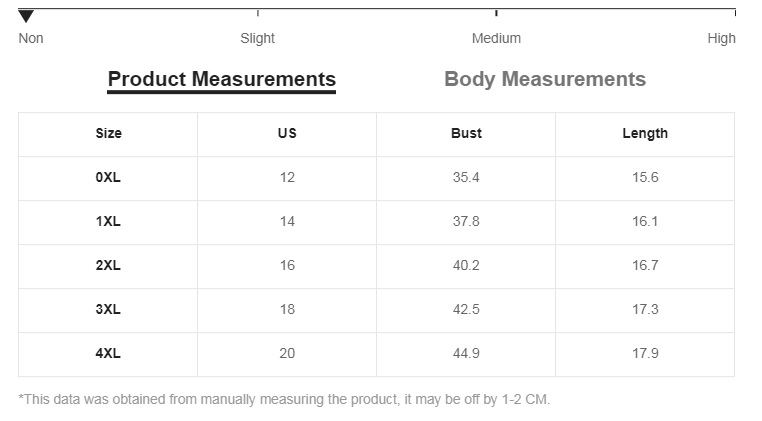Image resolution: width=762 pixels, height=421 pixels.
Task: Select the 0XL size row label
Action: tap(108, 178)
